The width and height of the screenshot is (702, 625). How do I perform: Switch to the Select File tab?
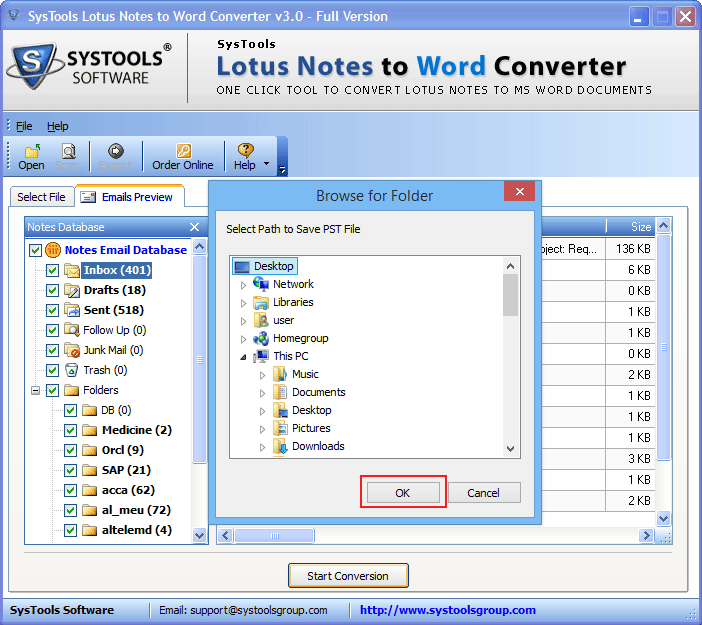coord(41,197)
